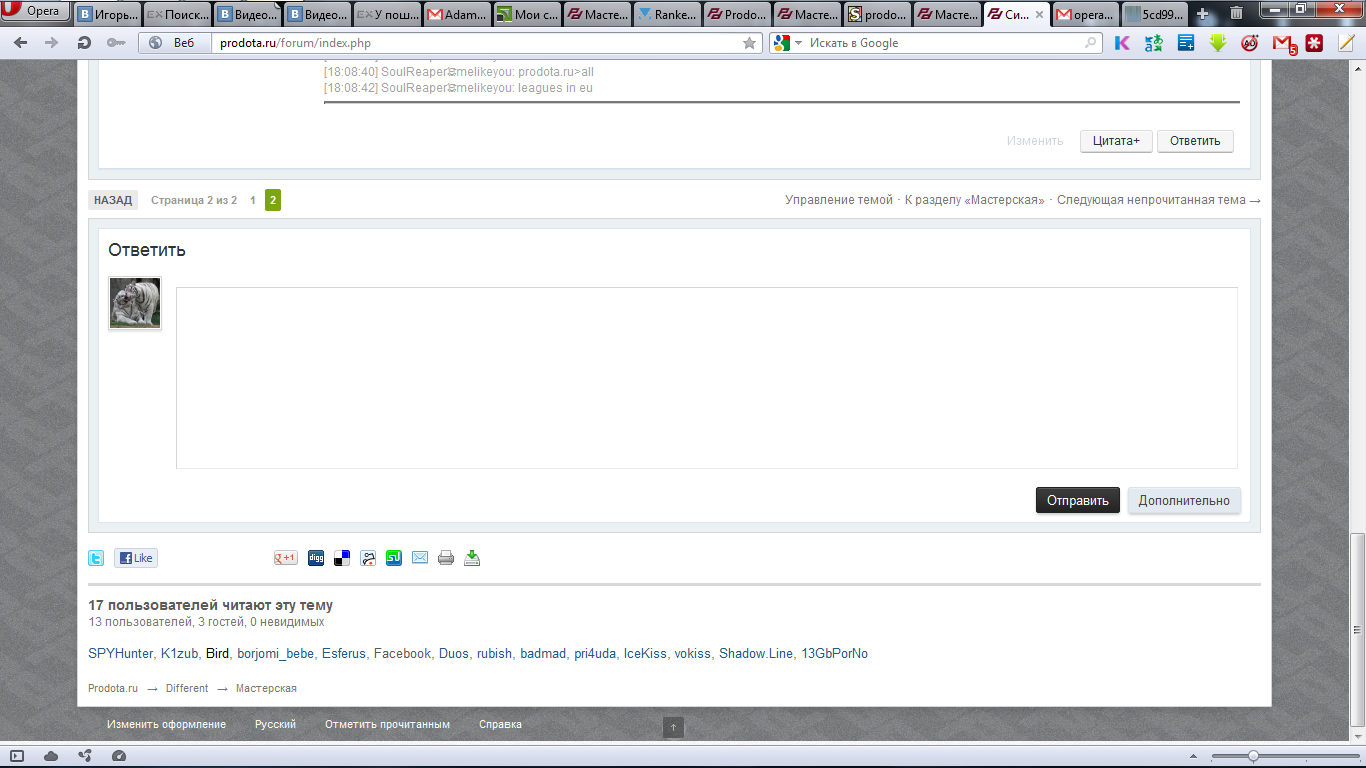The width and height of the screenshot is (1366, 768).
Task: Share the topic on Delicious
Action: point(342,558)
